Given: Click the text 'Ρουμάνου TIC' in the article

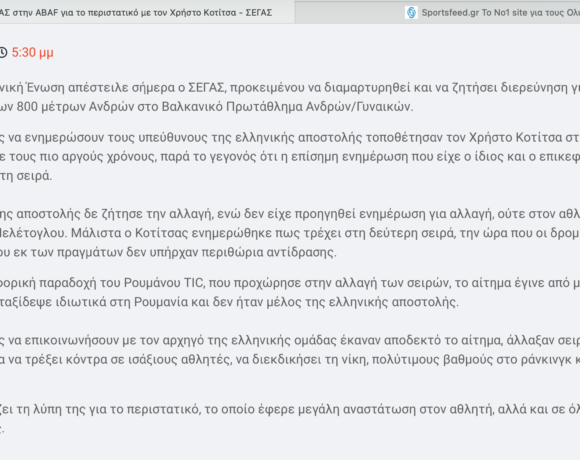Looking at the screenshot, I should pyautogui.click(x=164, y=283).
